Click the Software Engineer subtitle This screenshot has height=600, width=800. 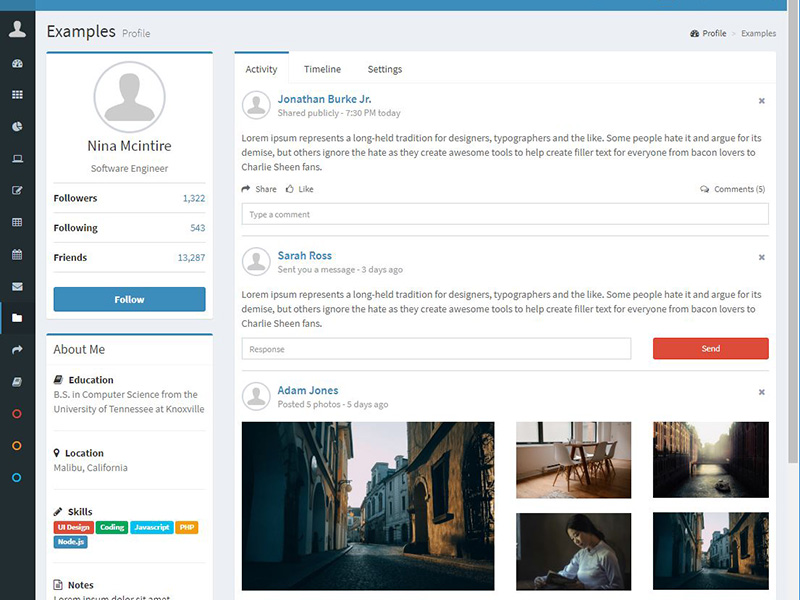(x=130, y=168)
